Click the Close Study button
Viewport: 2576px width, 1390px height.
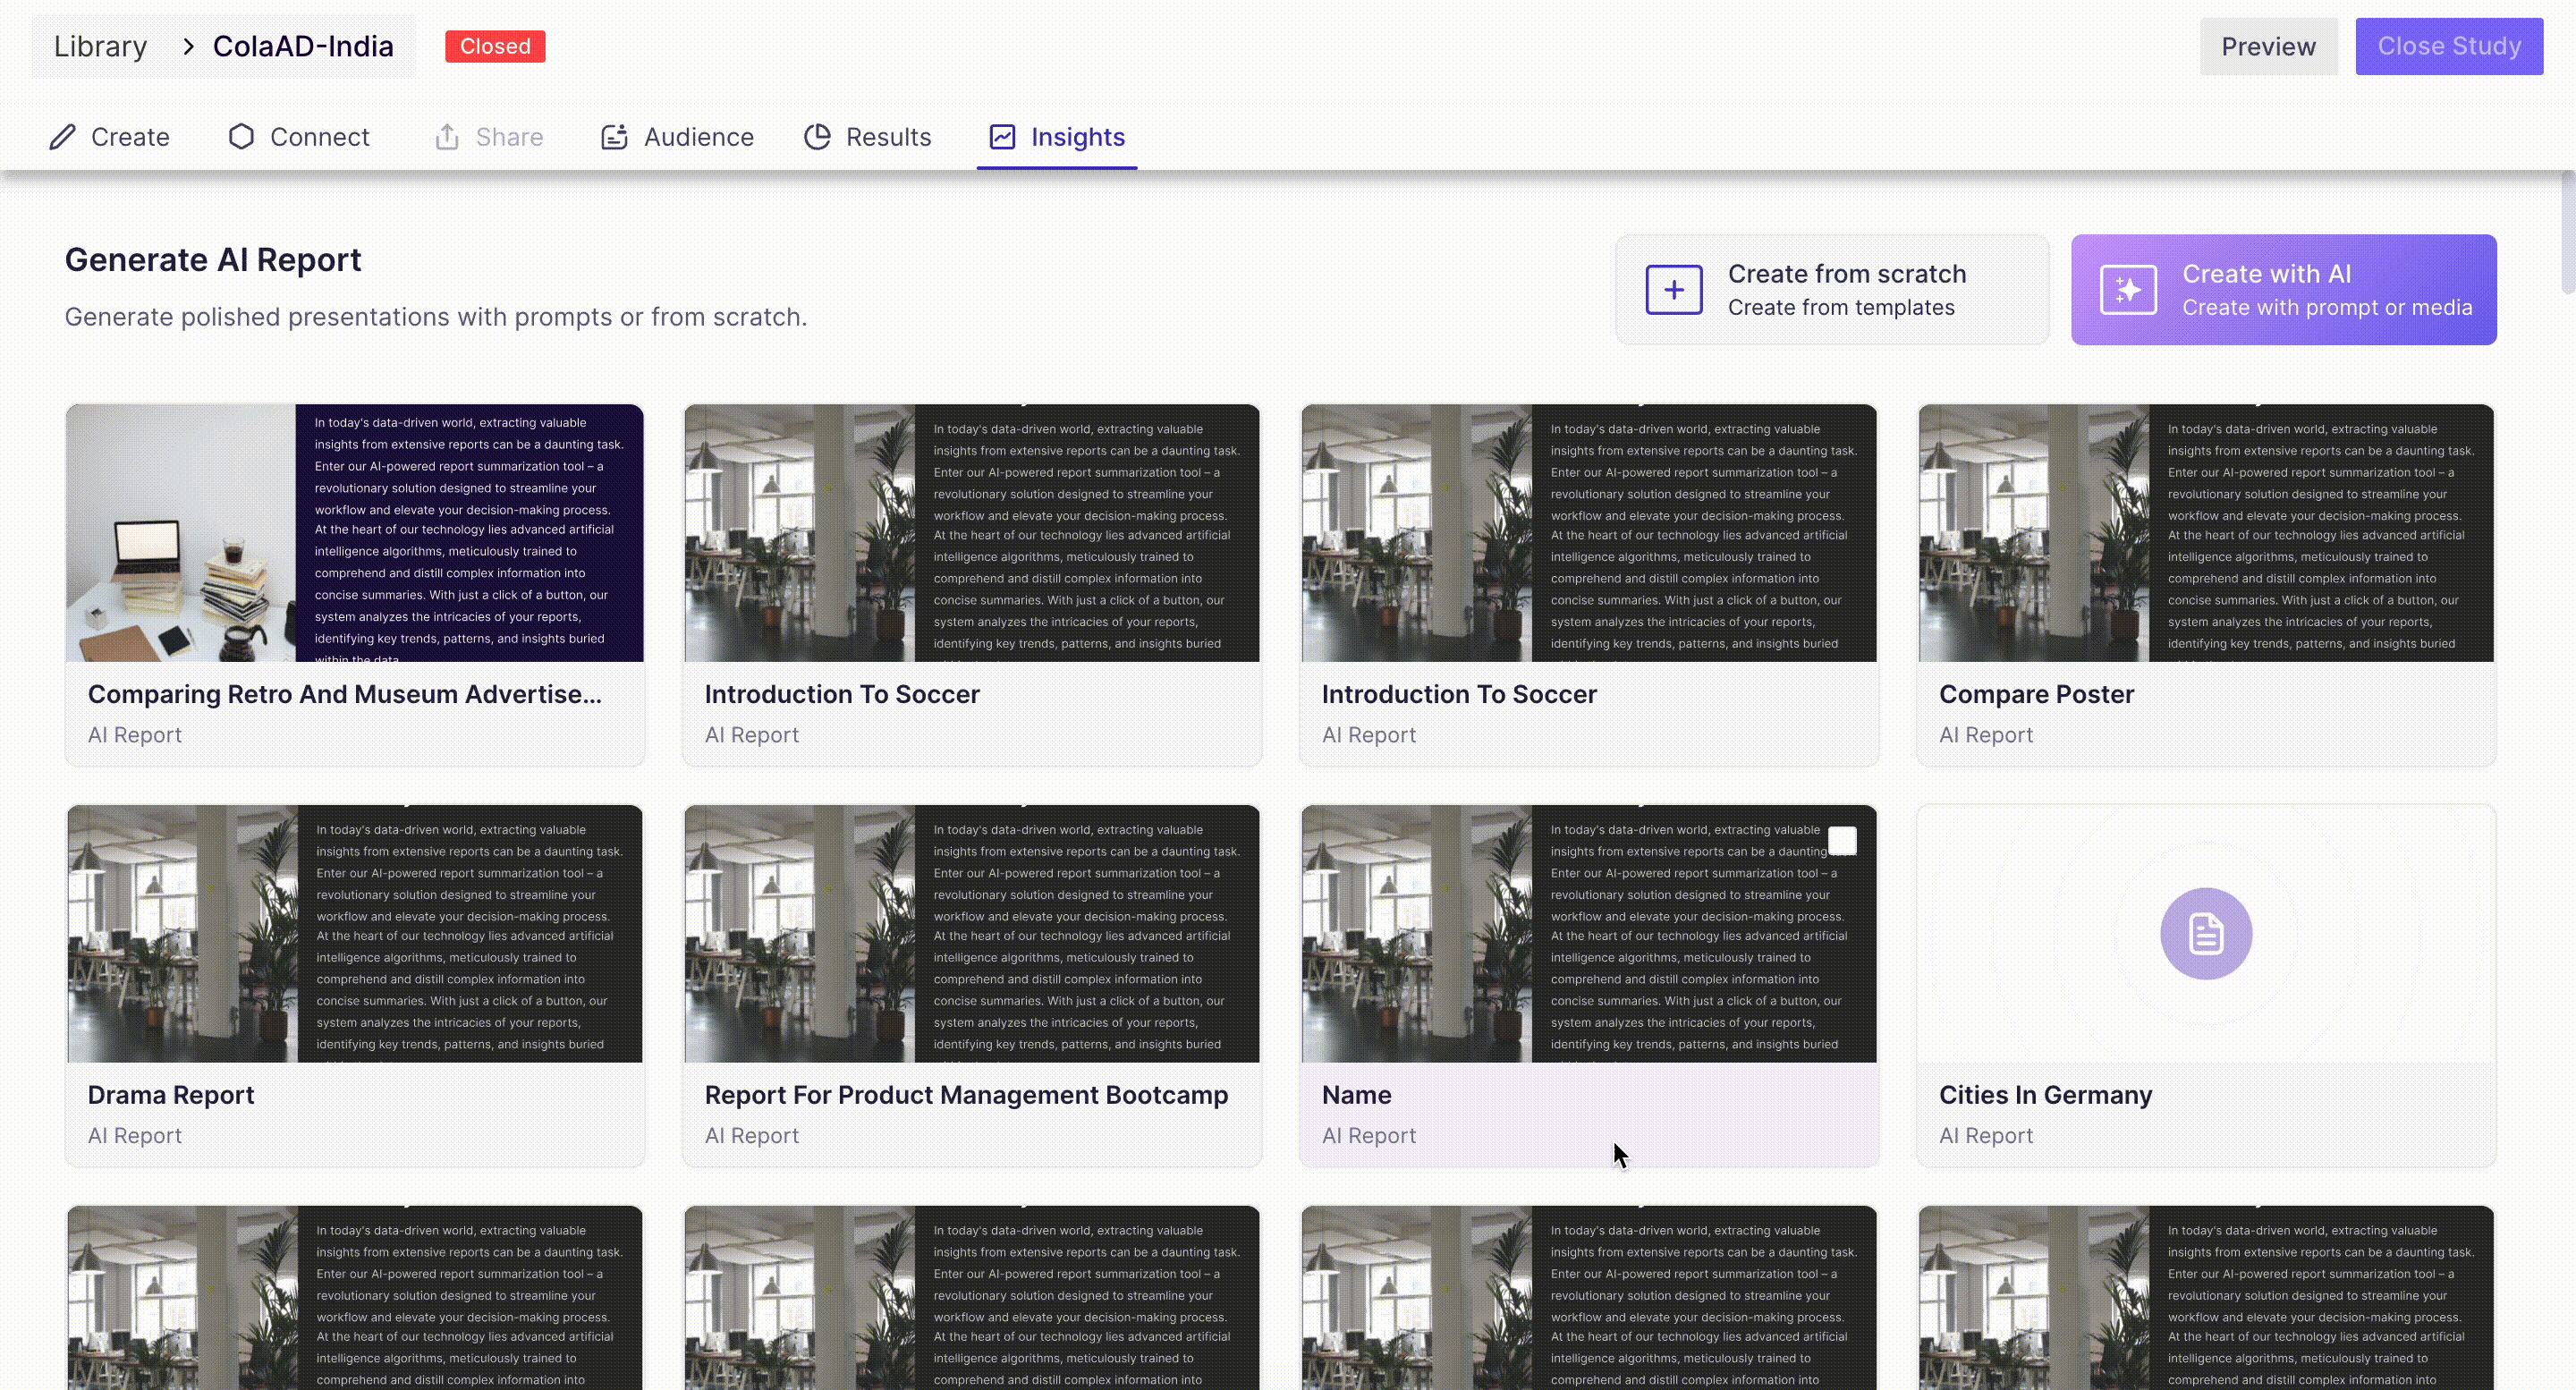click(x=2449, y=47)
